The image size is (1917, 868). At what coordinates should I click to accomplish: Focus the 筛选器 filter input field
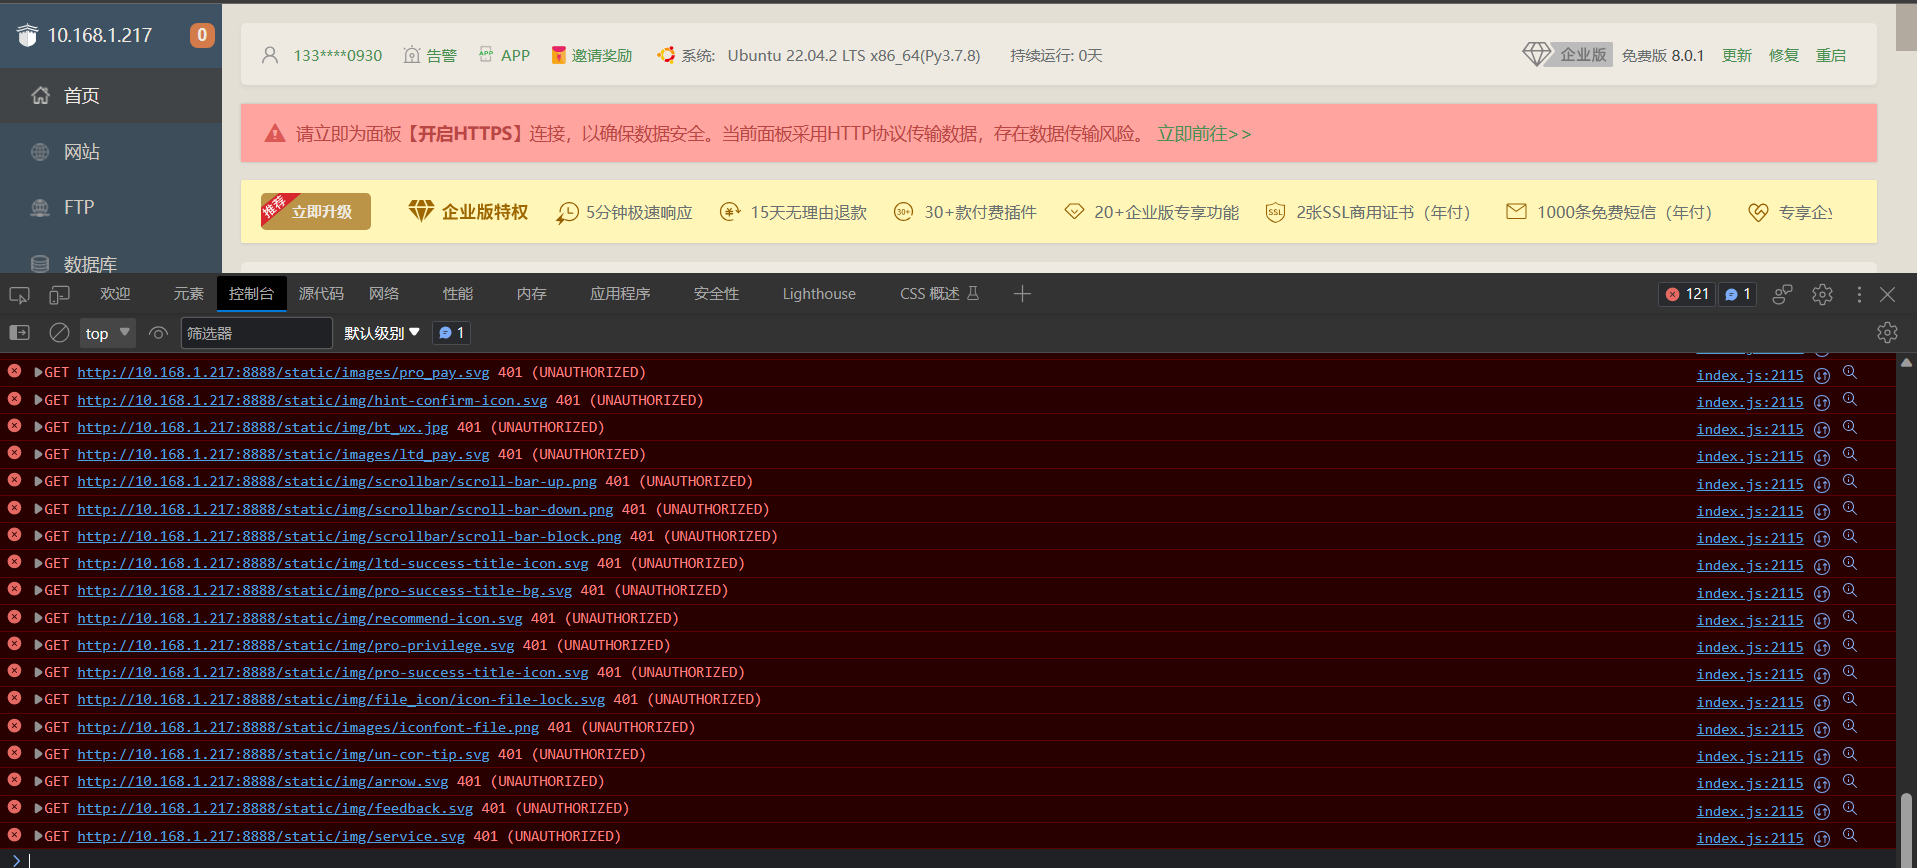coord(256,333)
